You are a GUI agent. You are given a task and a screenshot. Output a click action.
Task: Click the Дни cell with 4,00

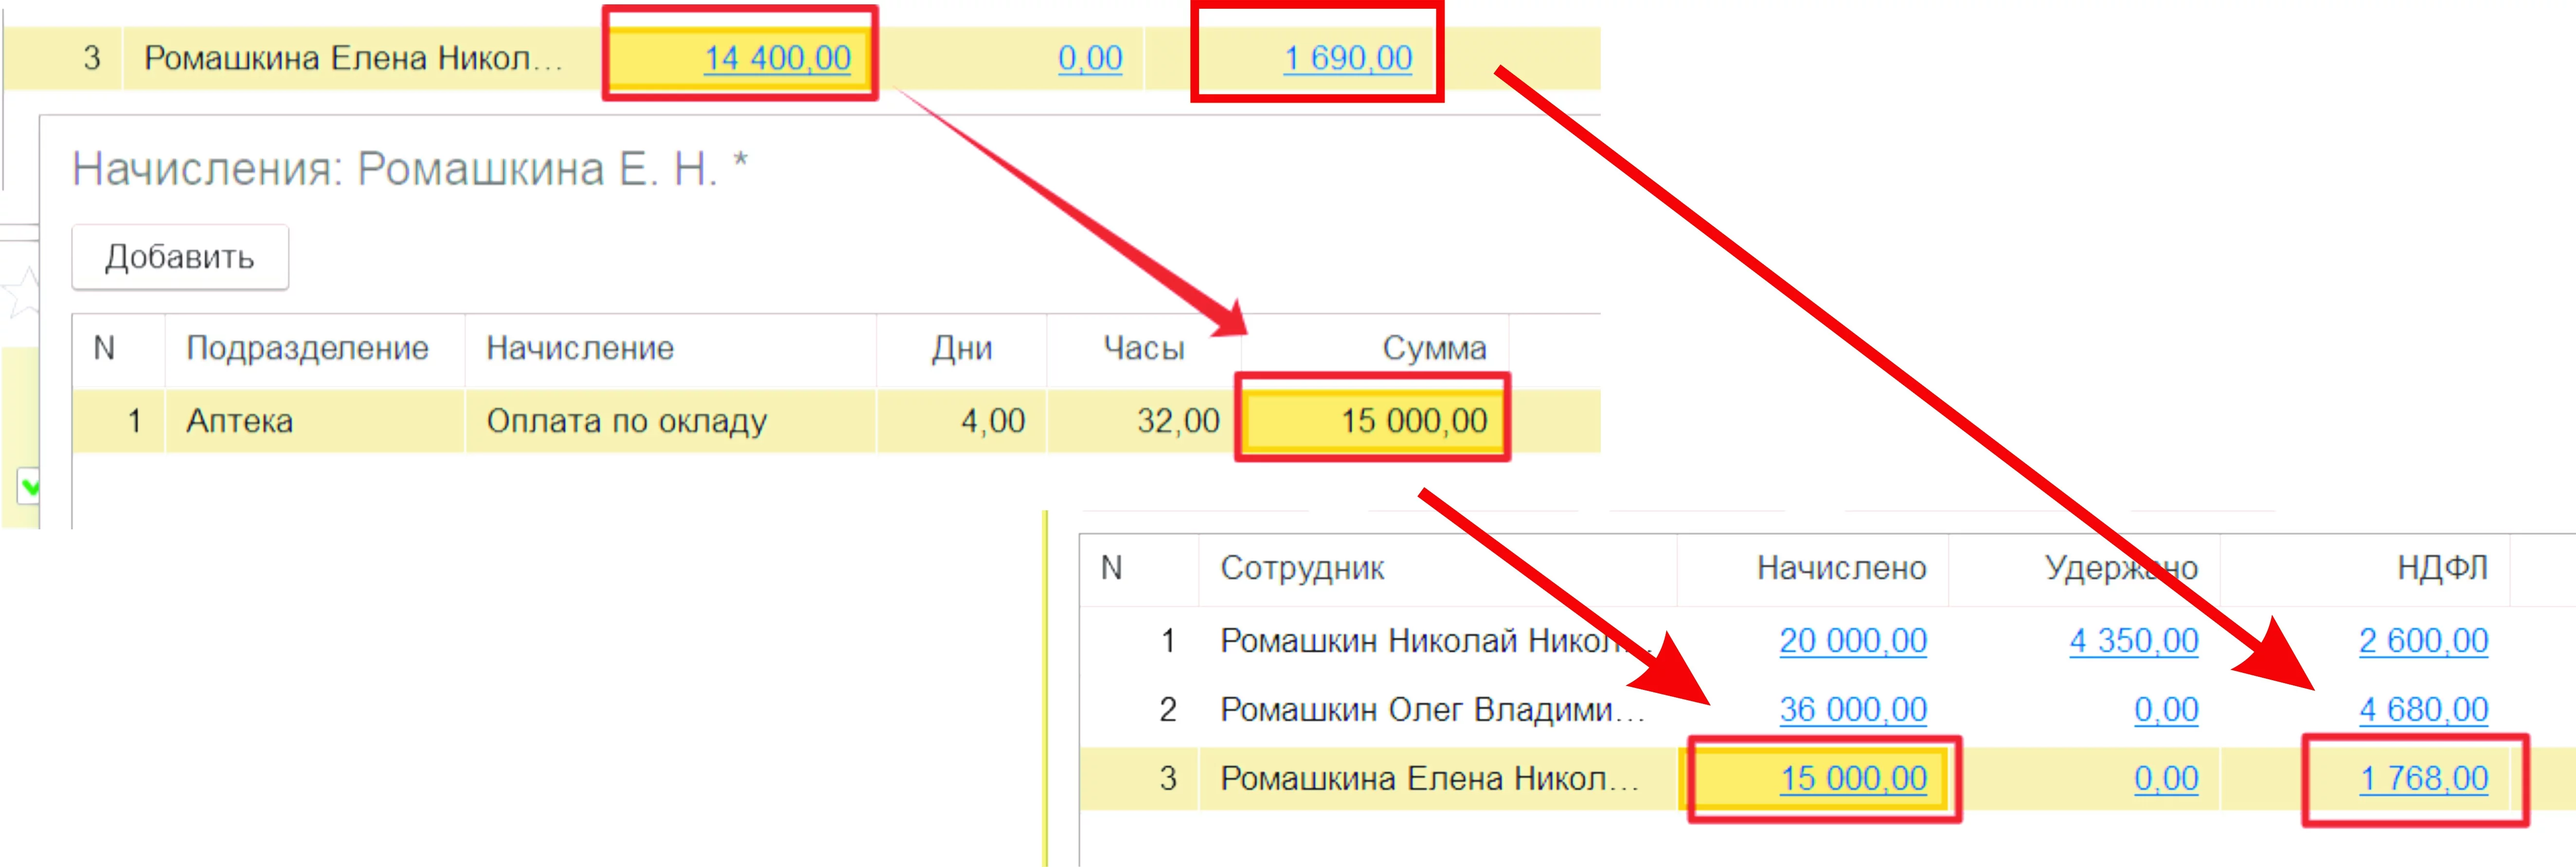pos(992,421)
